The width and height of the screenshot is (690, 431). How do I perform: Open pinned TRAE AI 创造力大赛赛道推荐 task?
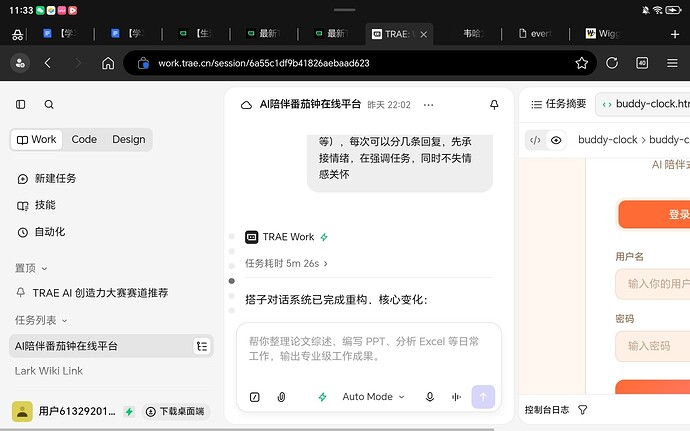[x=92, y=293]
